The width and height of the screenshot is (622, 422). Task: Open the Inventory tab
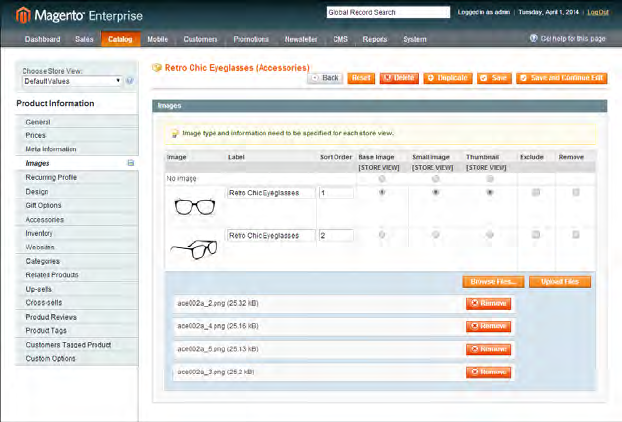pos(77,233)
